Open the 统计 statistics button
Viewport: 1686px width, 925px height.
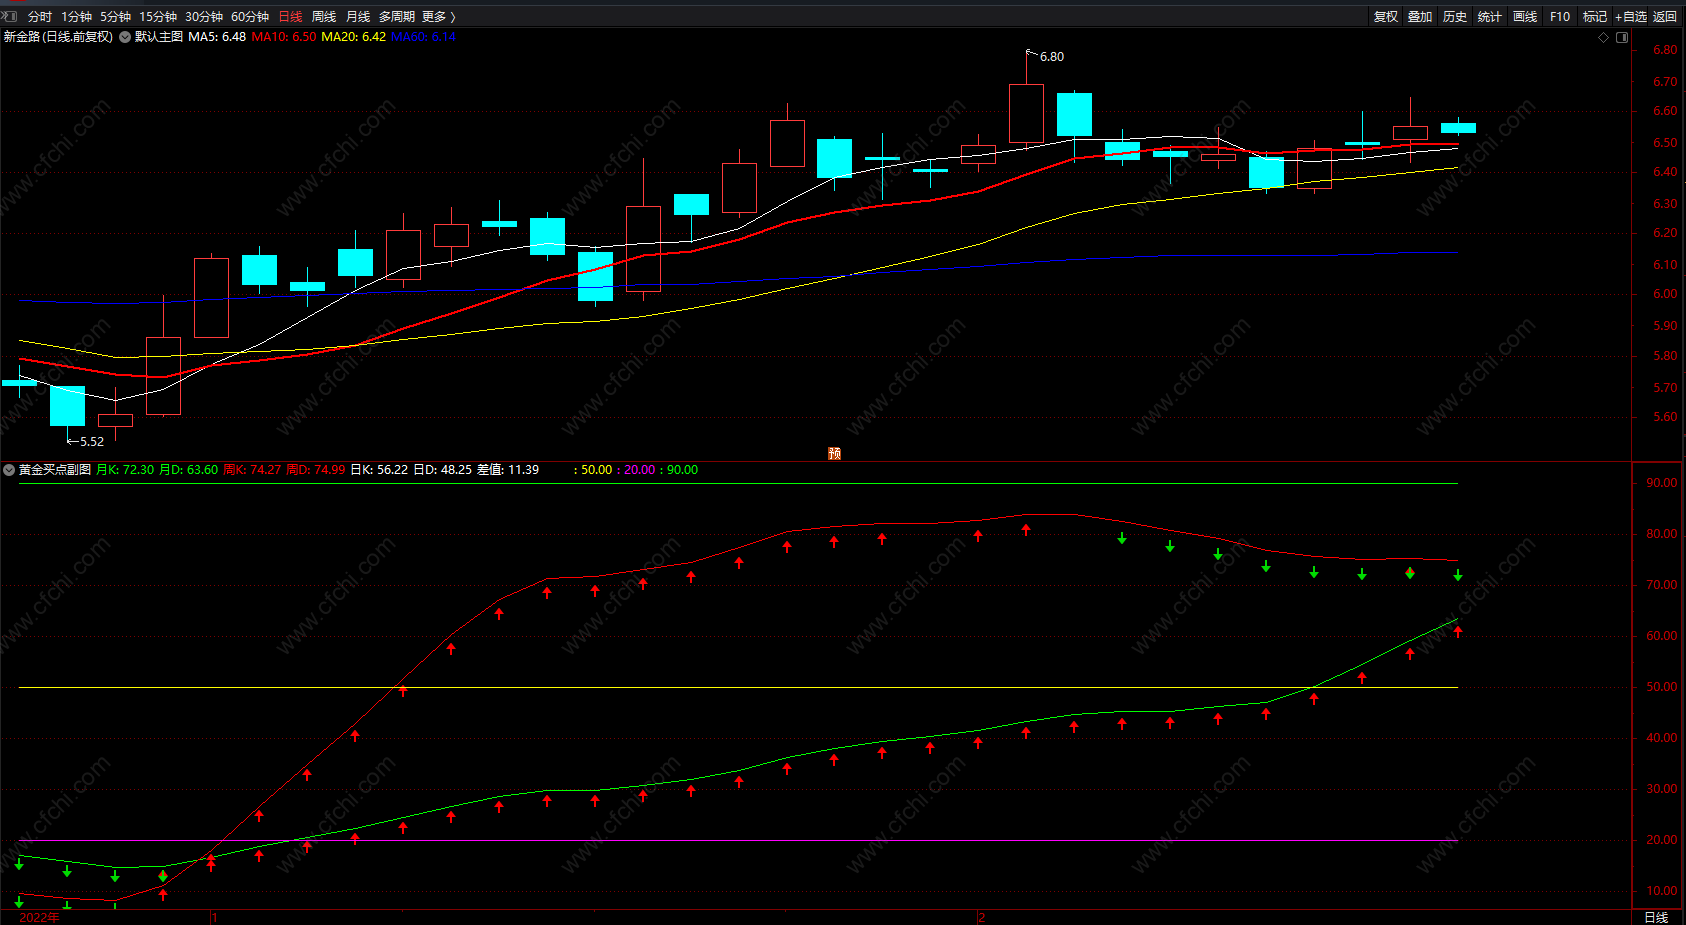point(1489,16)
